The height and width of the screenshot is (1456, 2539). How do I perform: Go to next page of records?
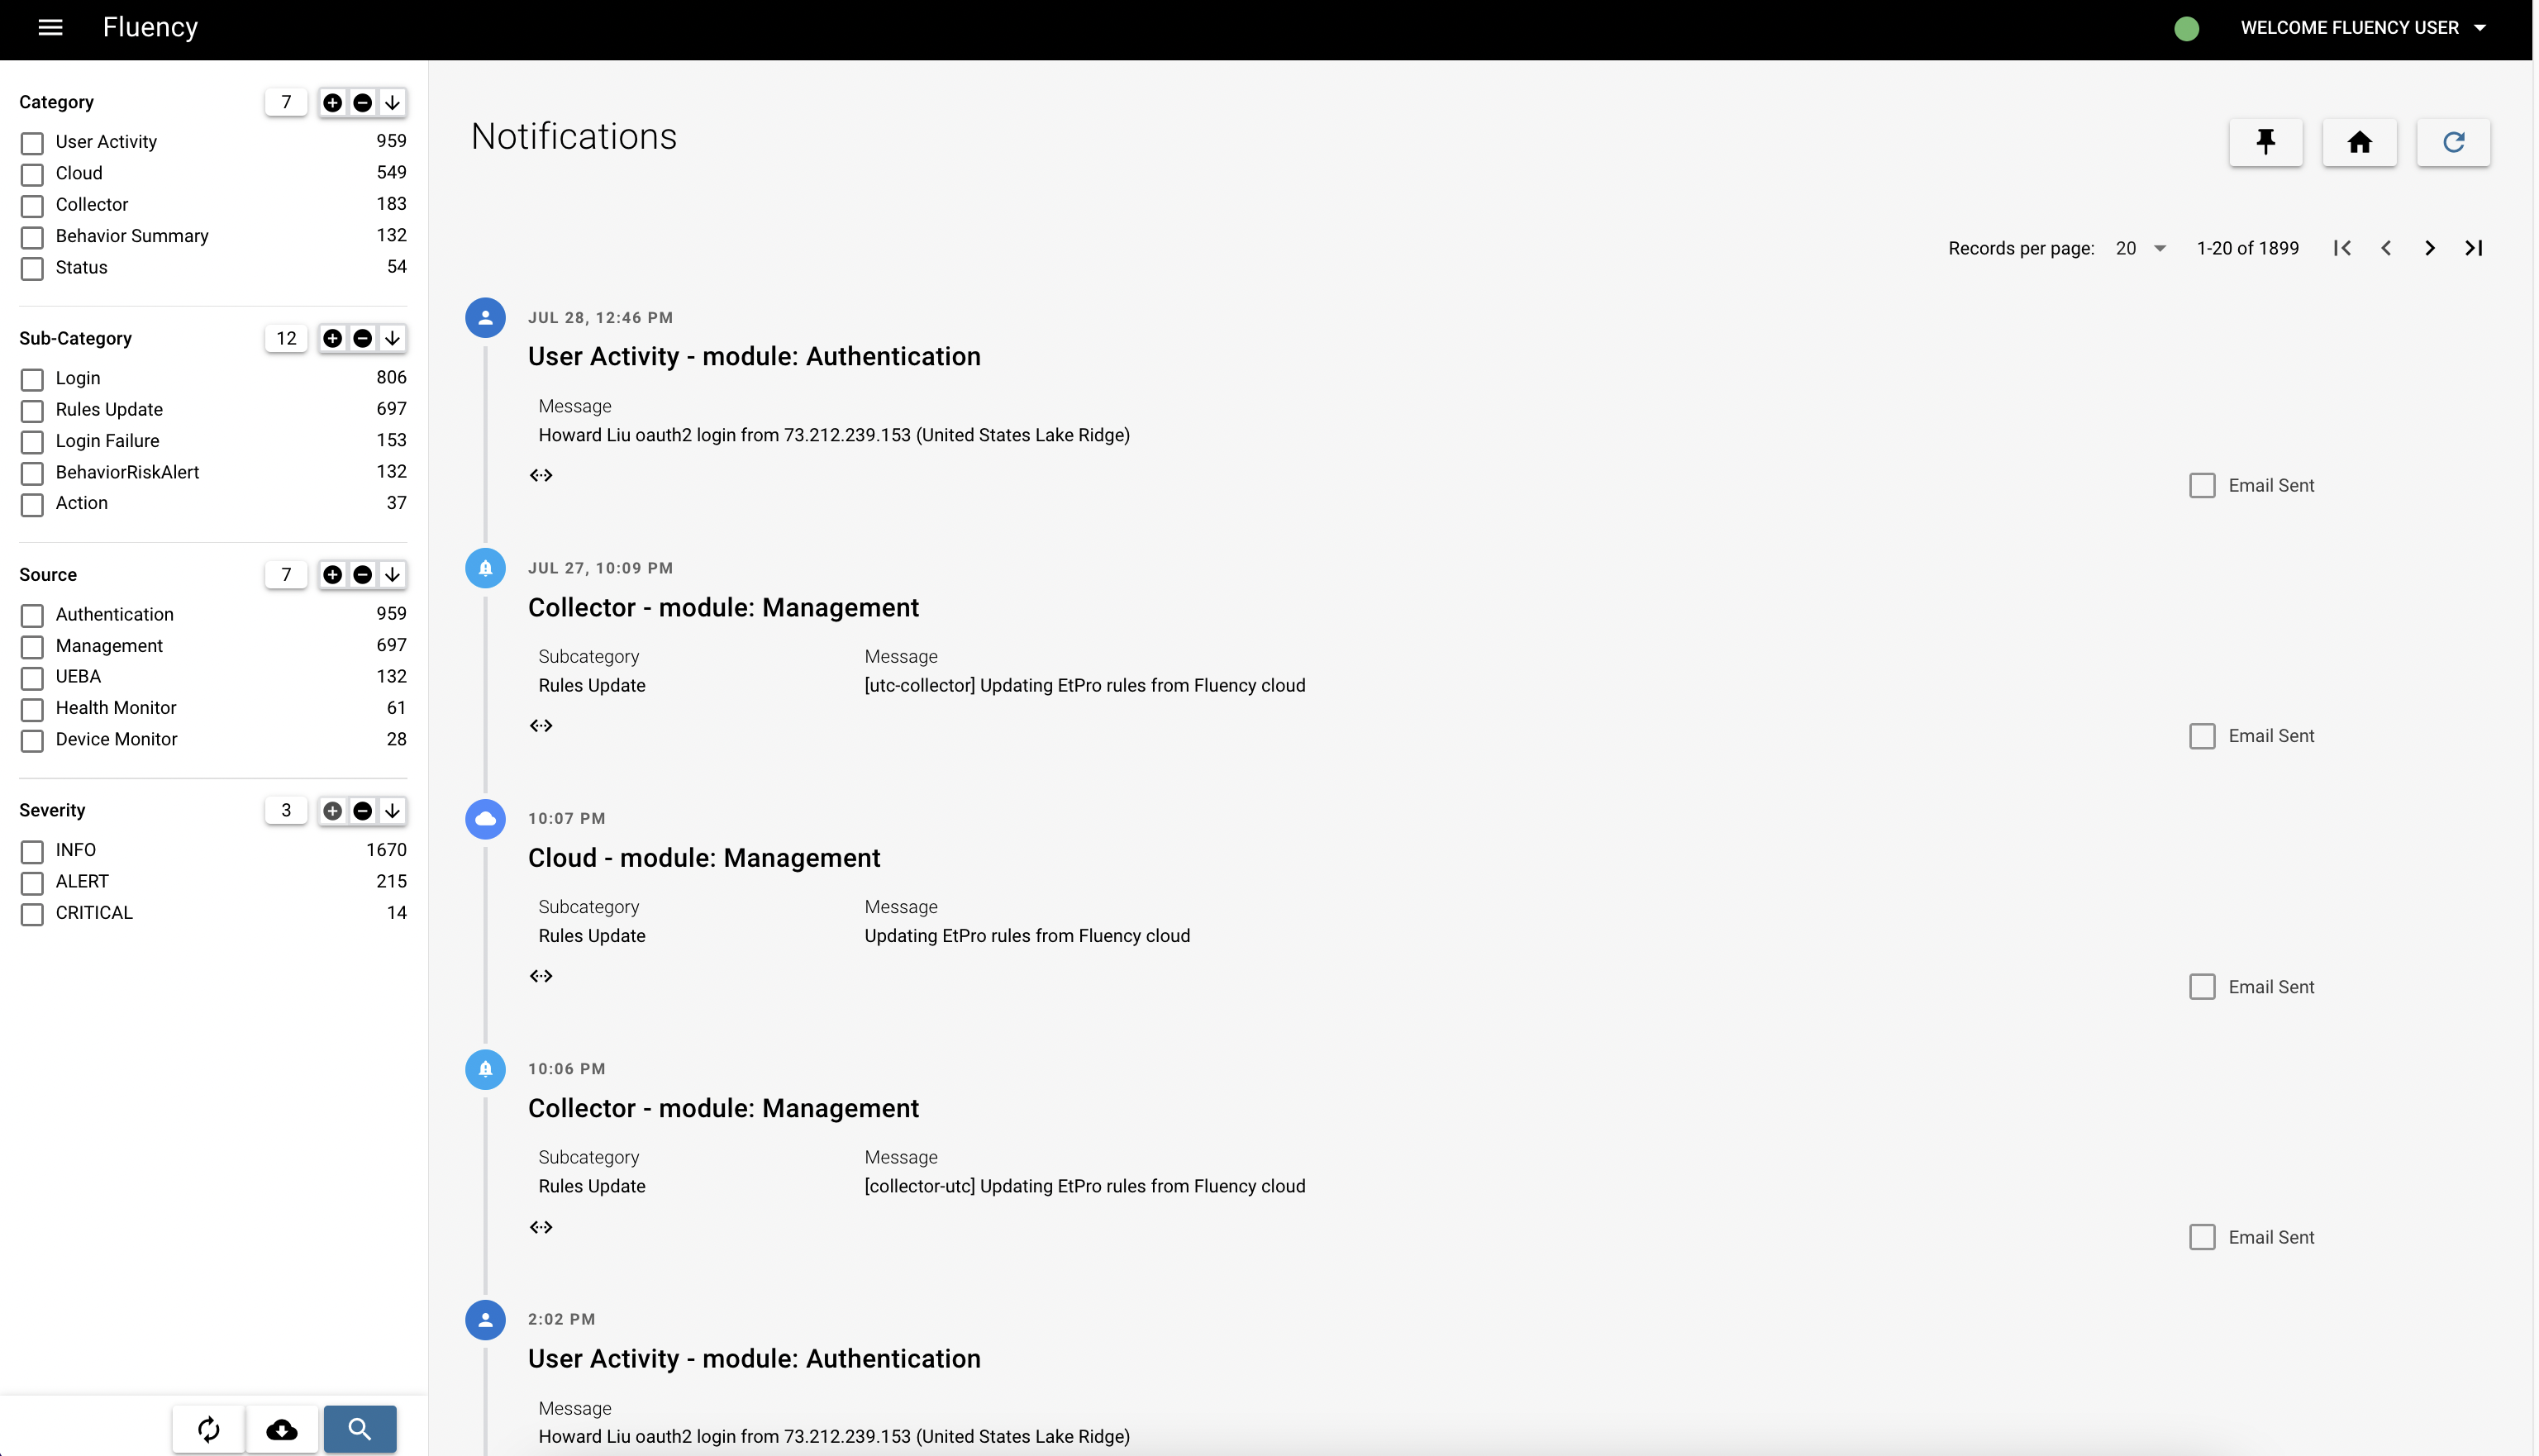click(2430, 248)
